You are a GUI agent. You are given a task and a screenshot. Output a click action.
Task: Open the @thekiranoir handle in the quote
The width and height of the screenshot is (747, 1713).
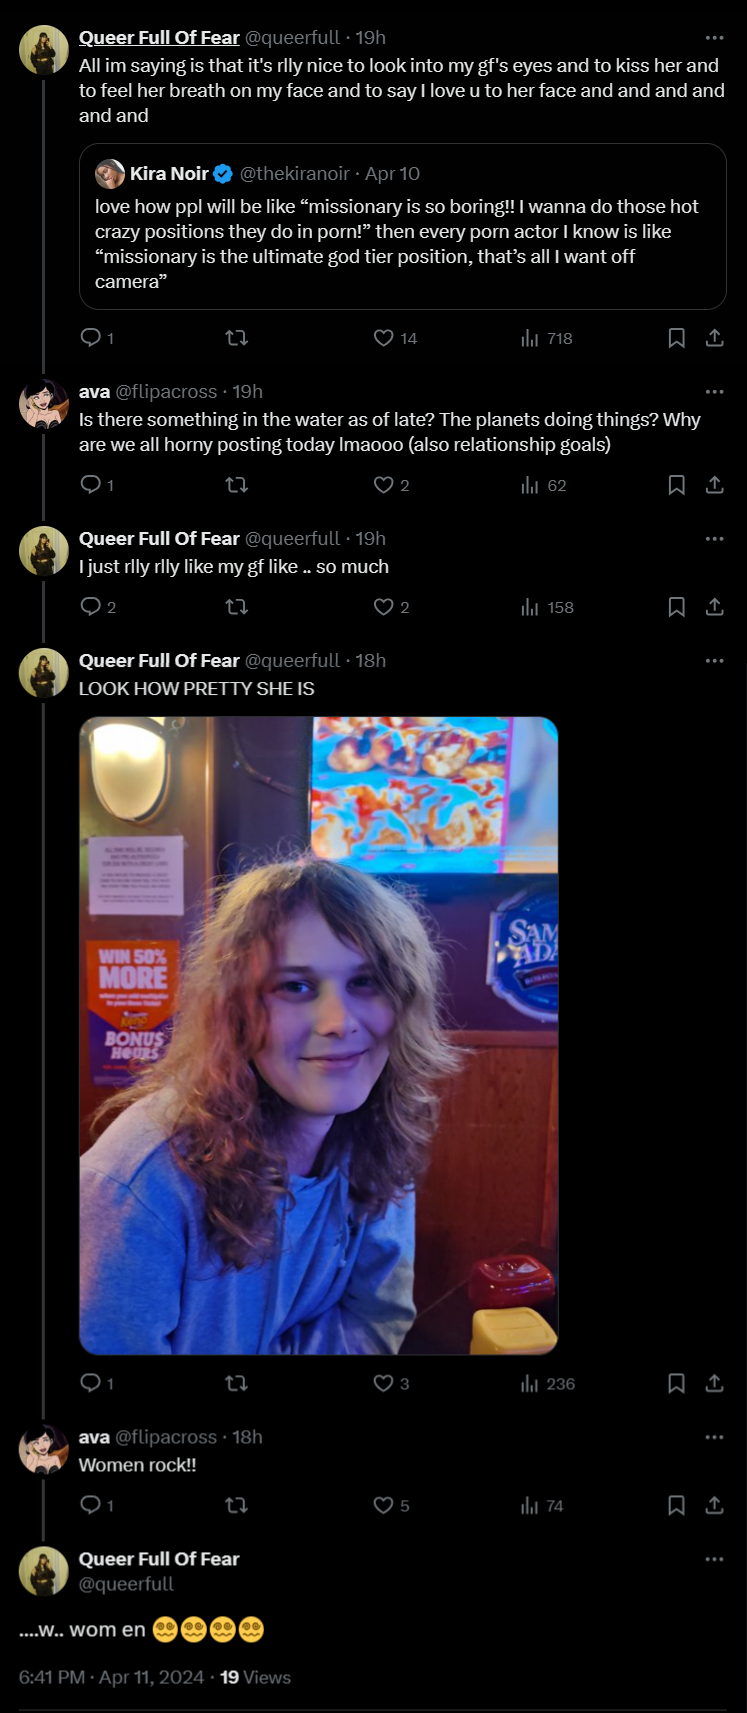click(x=295, y=173)
